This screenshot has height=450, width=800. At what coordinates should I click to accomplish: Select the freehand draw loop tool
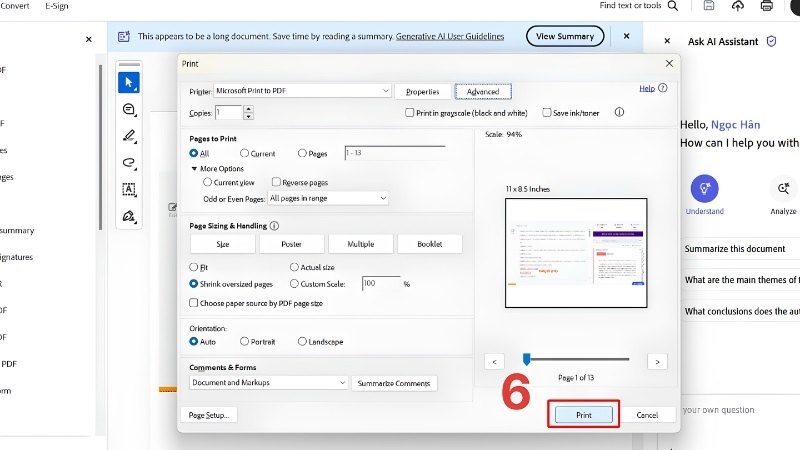tap(129, 163)
